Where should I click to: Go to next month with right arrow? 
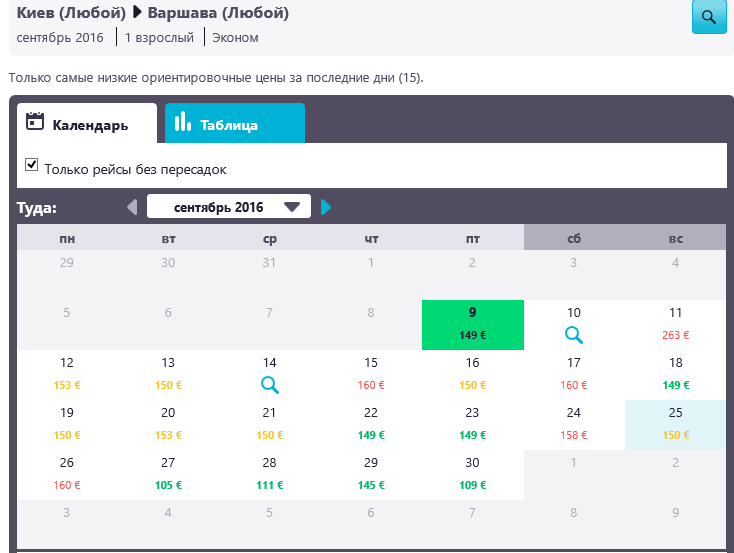click(326, 207)
